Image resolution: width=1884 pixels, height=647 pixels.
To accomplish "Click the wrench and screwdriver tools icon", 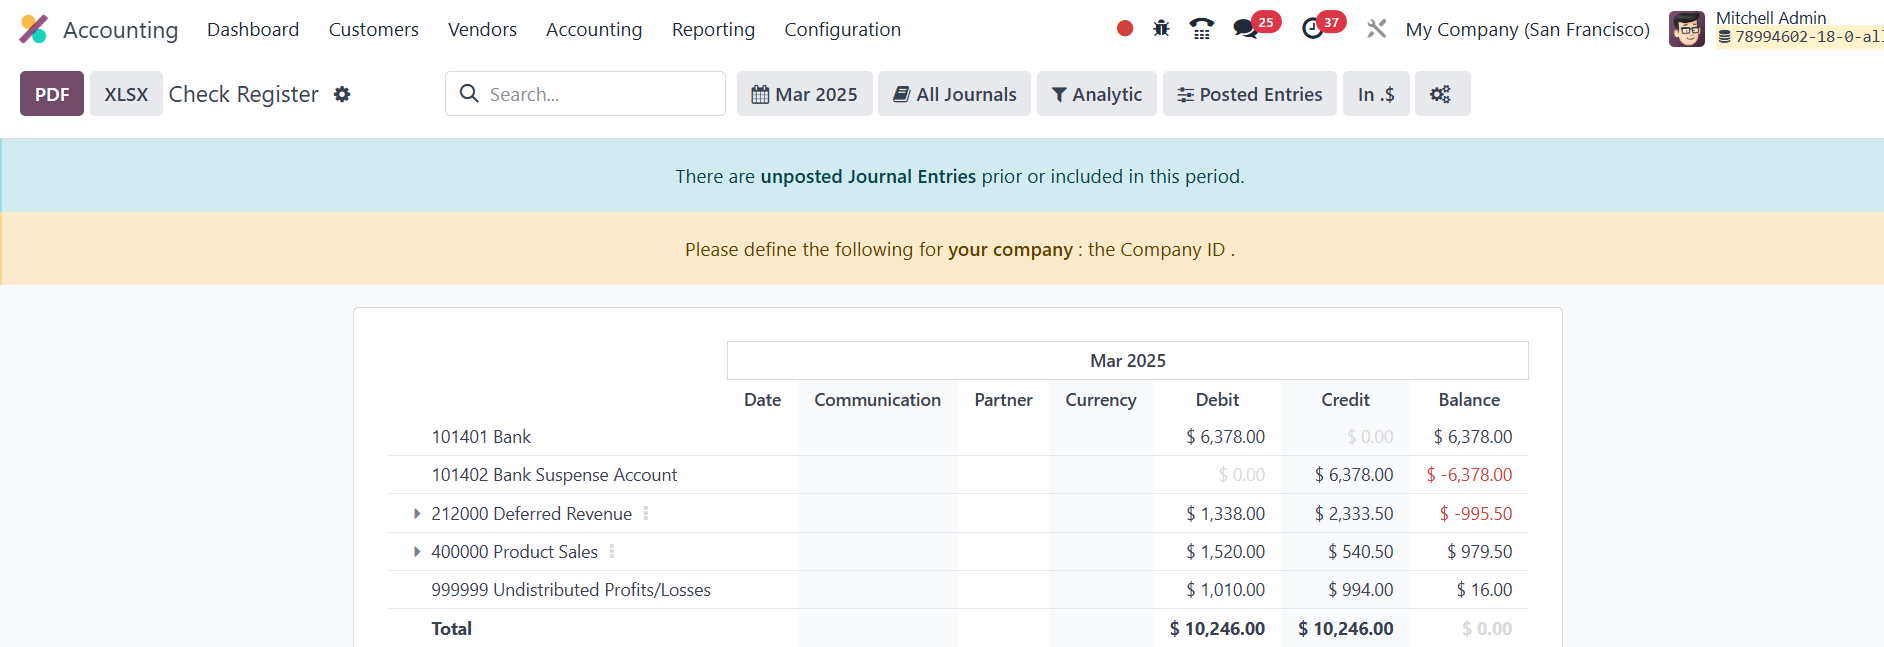I will [x=1377, y=29].
